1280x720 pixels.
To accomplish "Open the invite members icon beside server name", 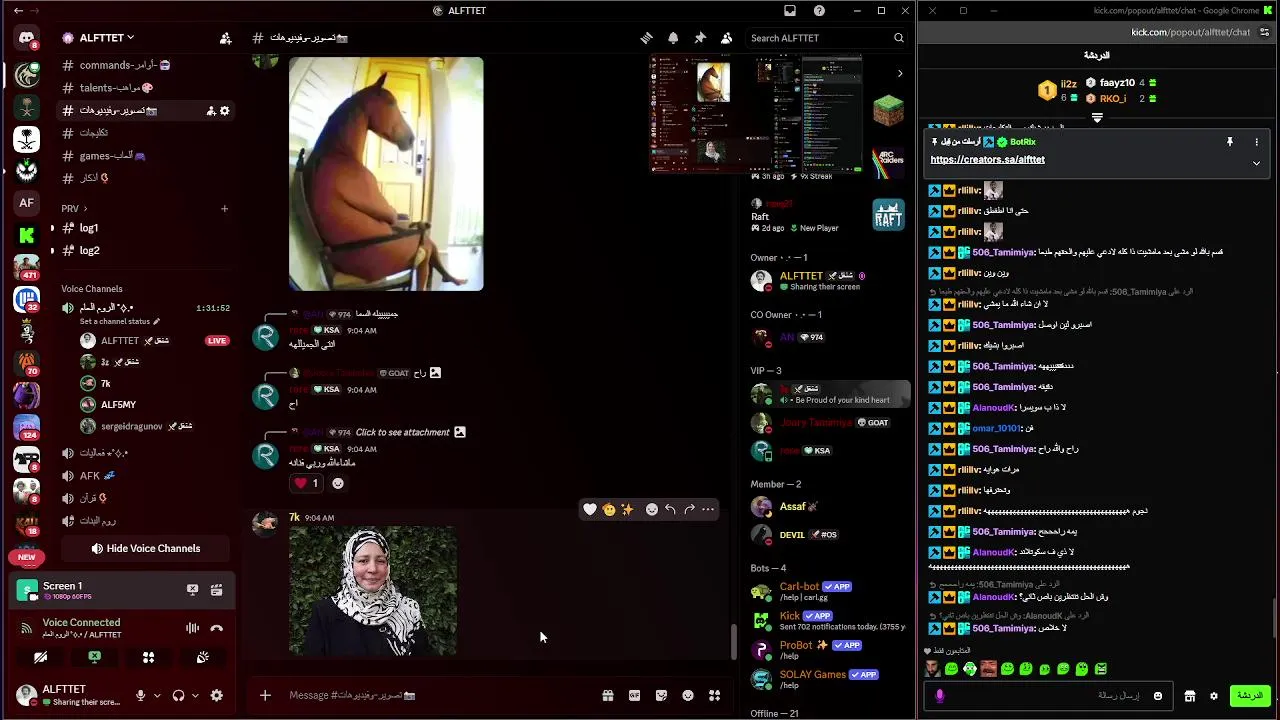I will [x=225, y=38].
